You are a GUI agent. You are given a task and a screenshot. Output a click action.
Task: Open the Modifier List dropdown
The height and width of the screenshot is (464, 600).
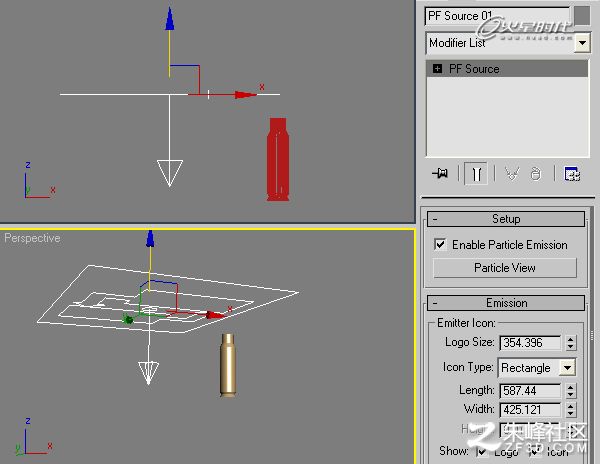pyautogui.click(x=582, y=43)
